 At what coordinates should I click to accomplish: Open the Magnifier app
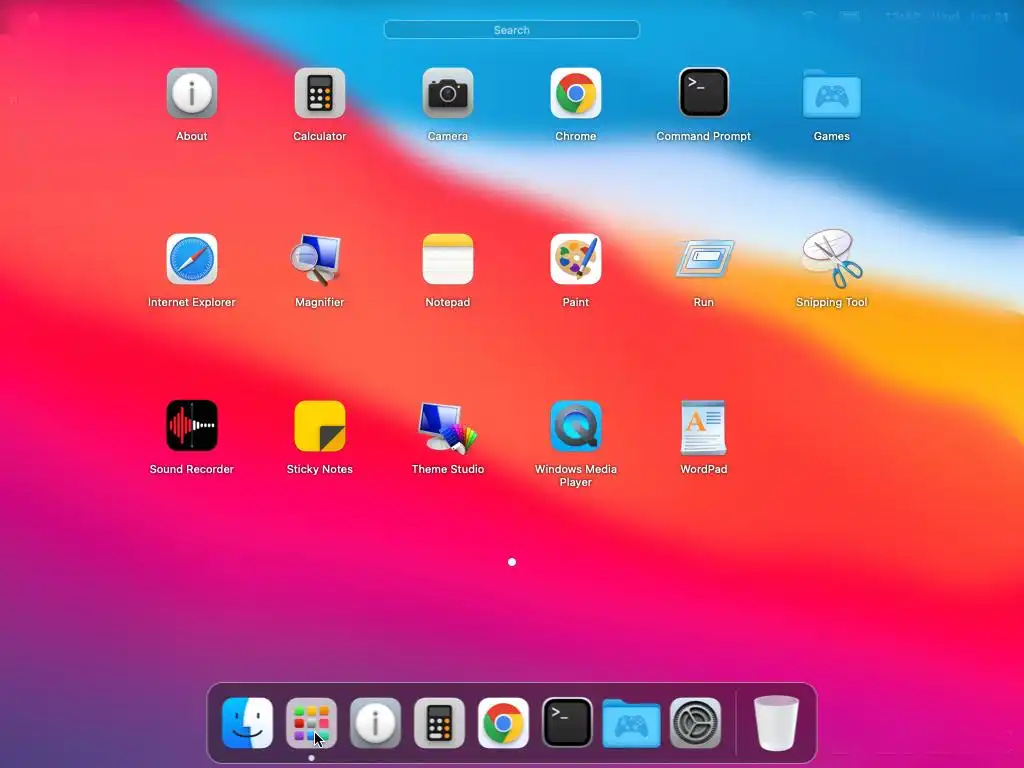[x=317, y=259]
